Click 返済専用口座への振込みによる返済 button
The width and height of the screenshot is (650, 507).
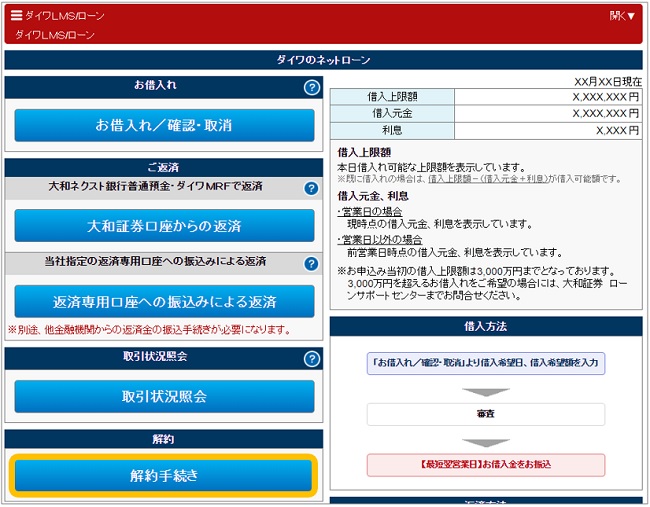click(164, 301)
